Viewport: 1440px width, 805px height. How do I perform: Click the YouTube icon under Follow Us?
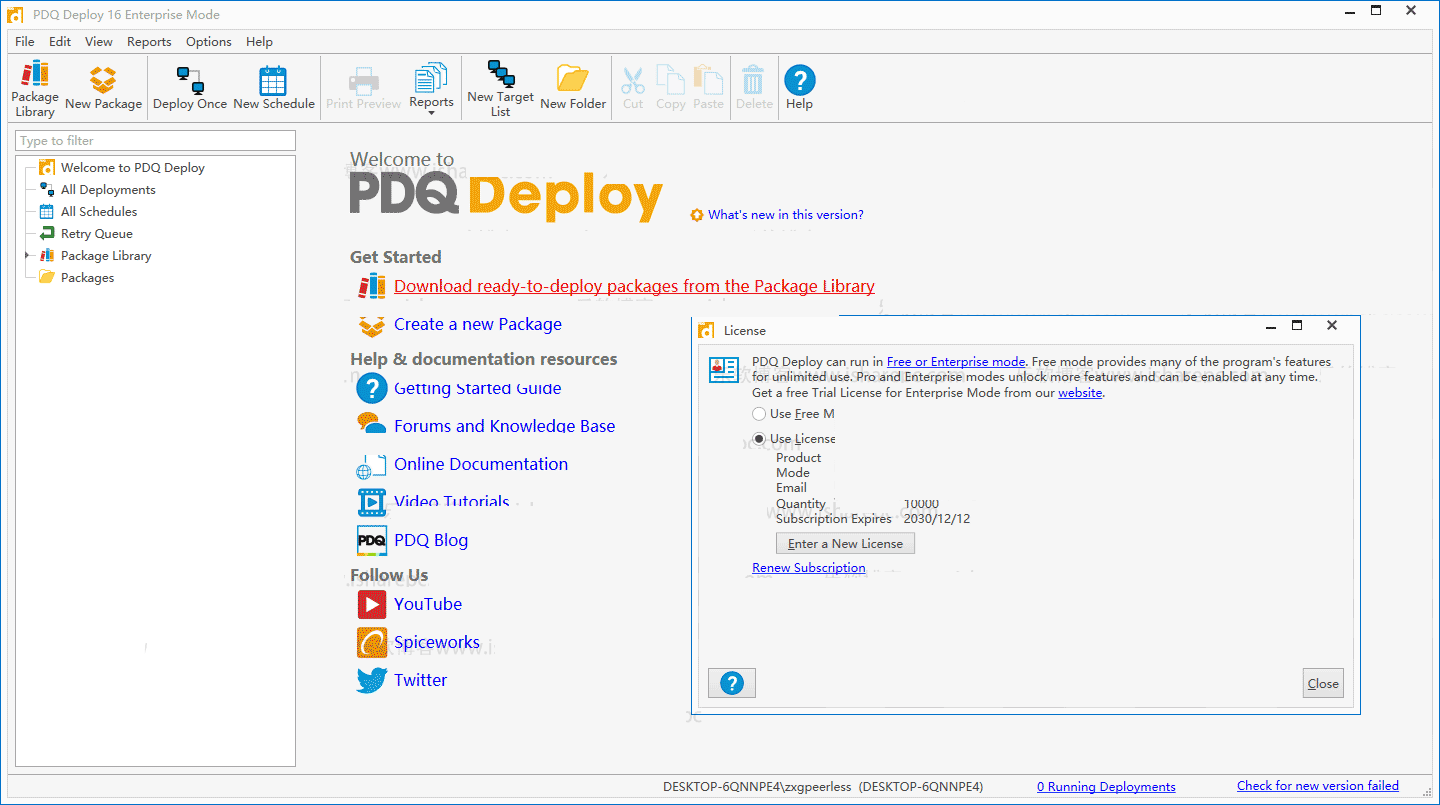(x=371, y=604)
